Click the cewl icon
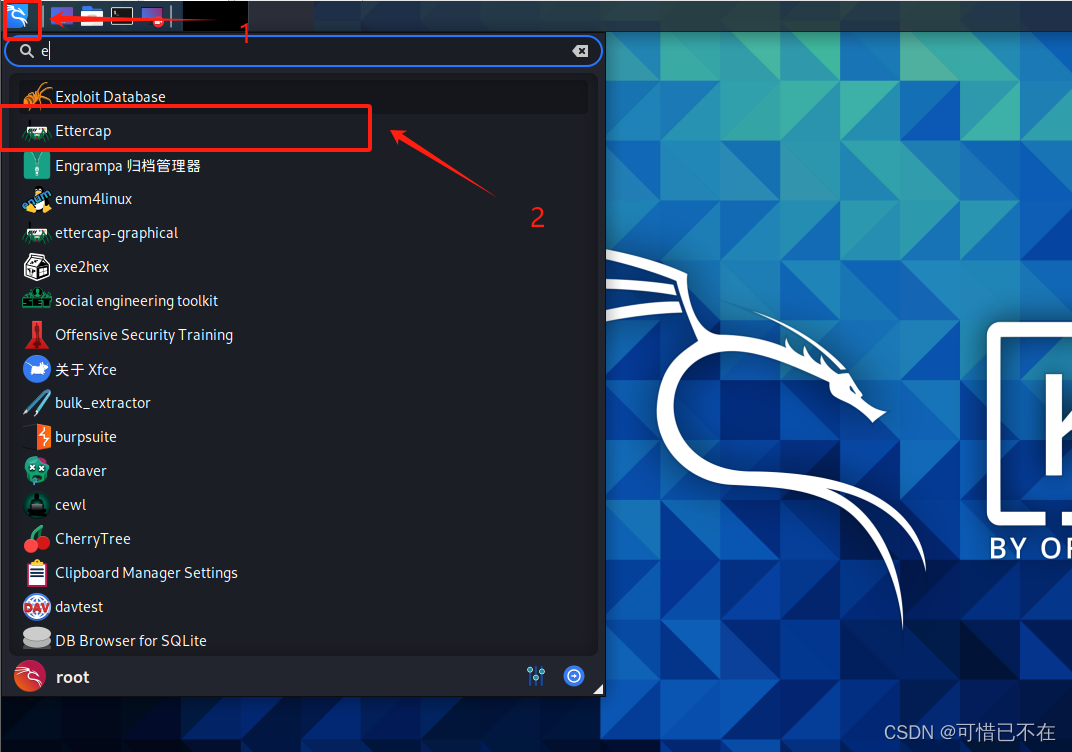 pyautogui.click(x=37, y=505)
